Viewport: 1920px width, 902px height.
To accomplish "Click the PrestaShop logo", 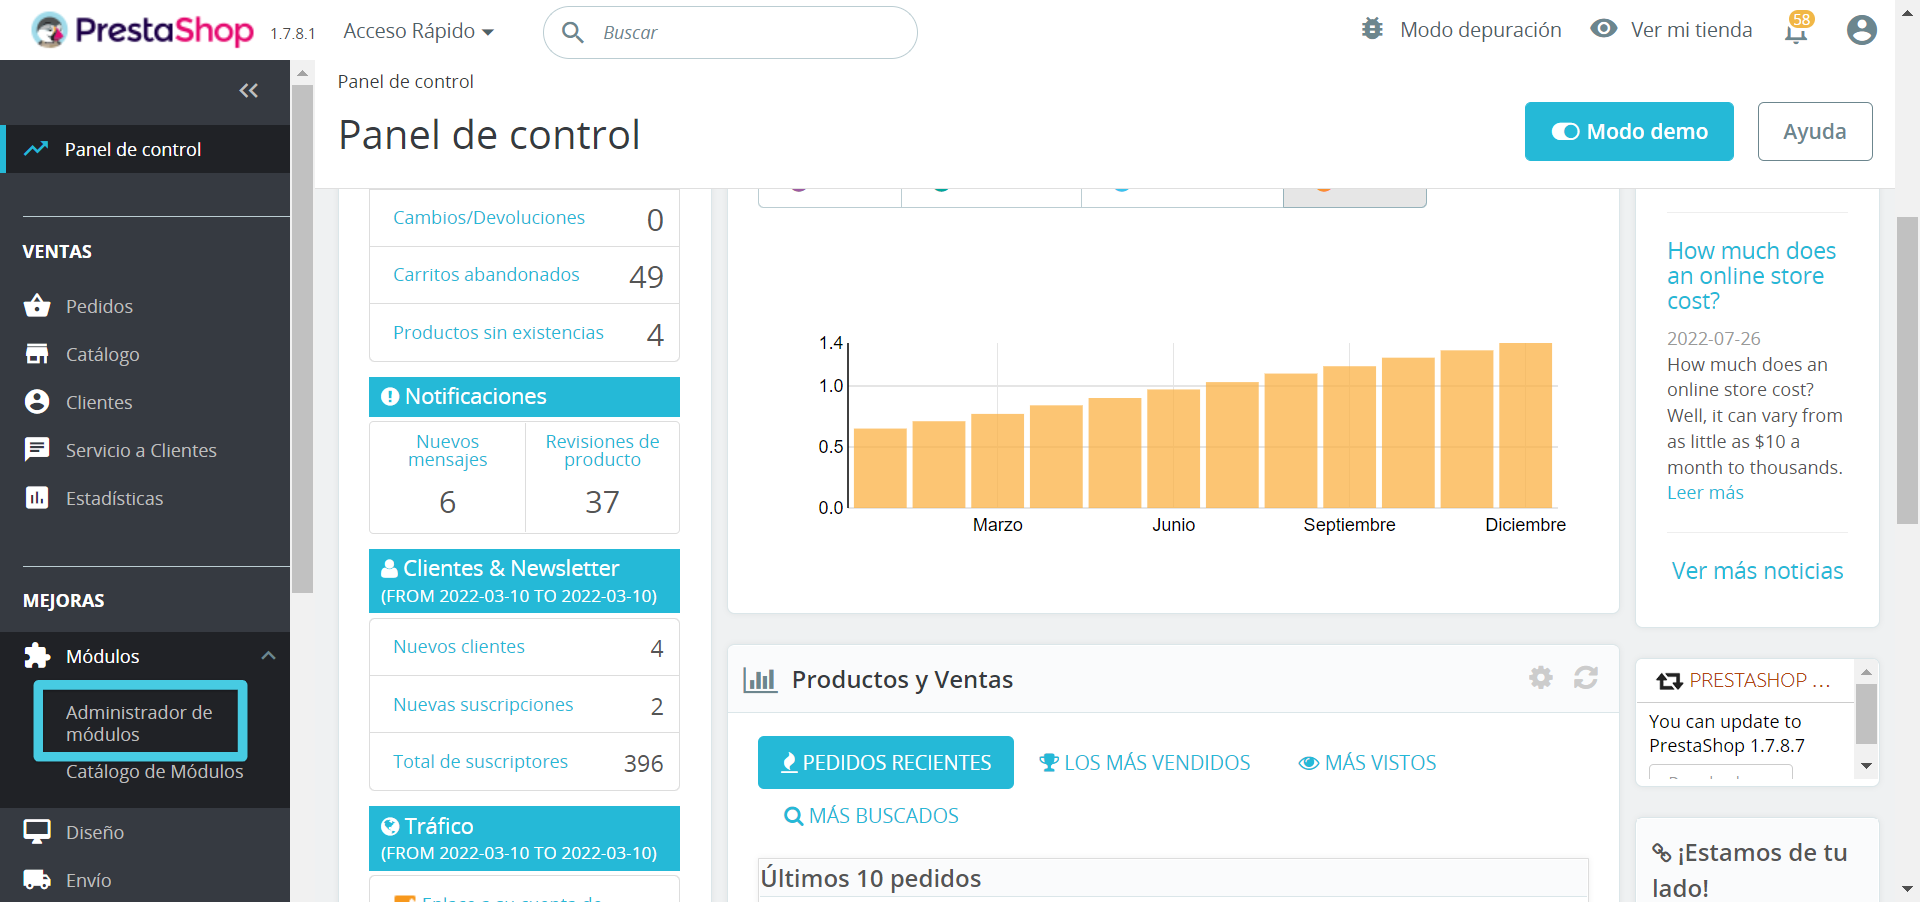I will click(142, 30).
